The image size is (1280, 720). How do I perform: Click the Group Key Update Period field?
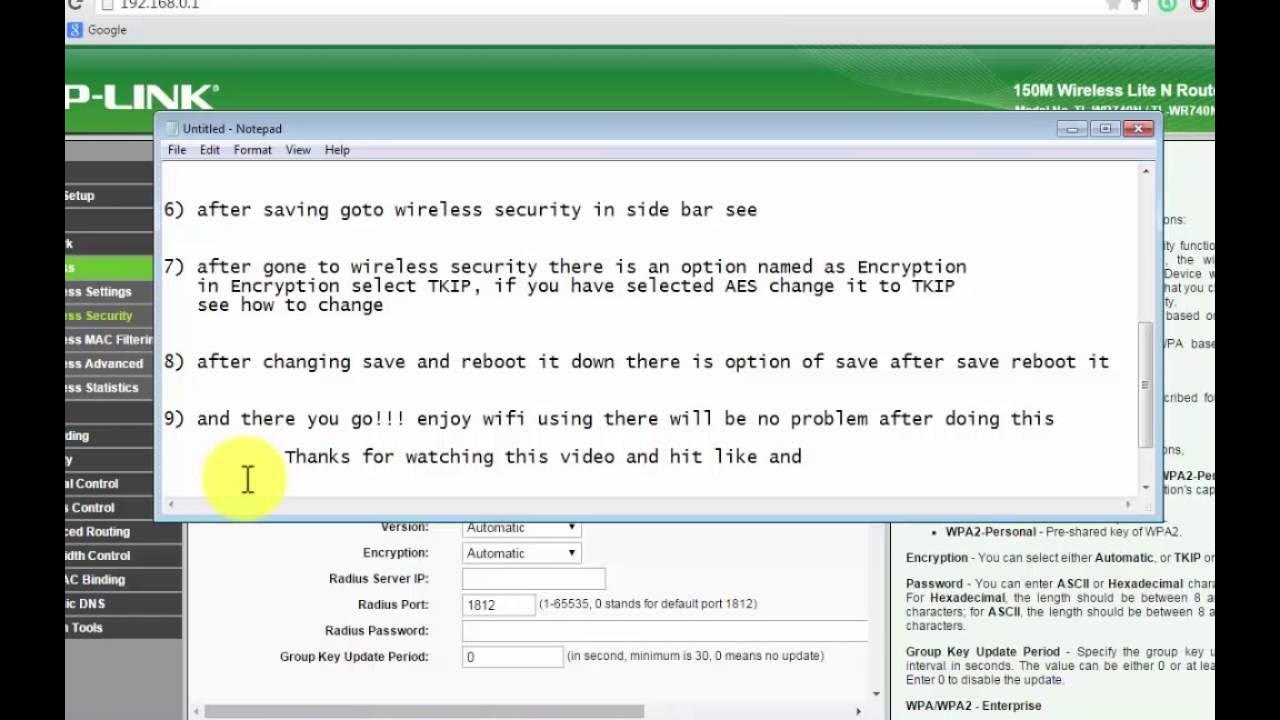click(512, 657)
